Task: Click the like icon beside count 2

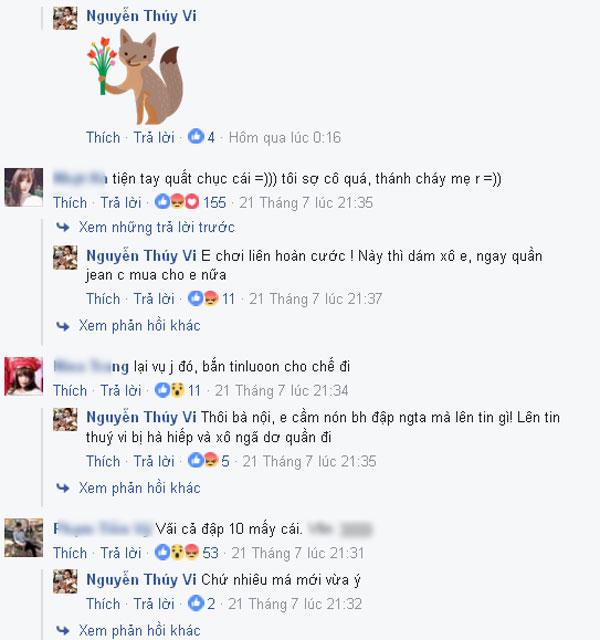Action: click(196, 603)
